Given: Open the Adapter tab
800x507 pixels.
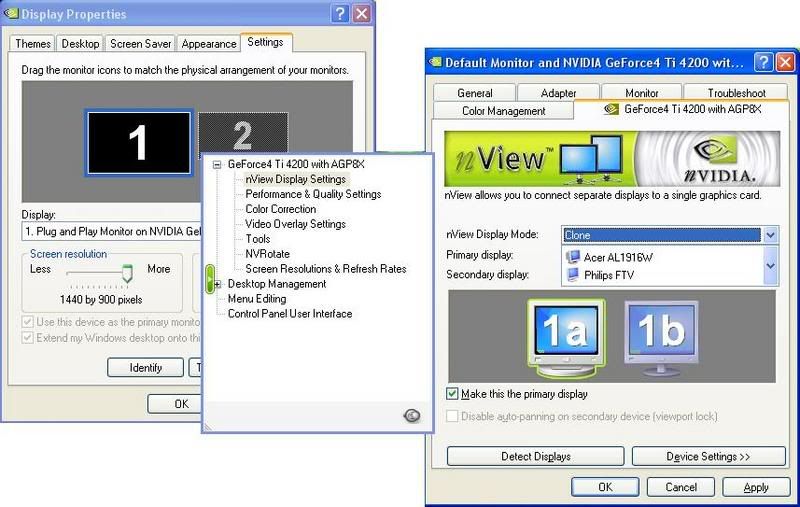Looking at the screenshot, I should point(558,92).
